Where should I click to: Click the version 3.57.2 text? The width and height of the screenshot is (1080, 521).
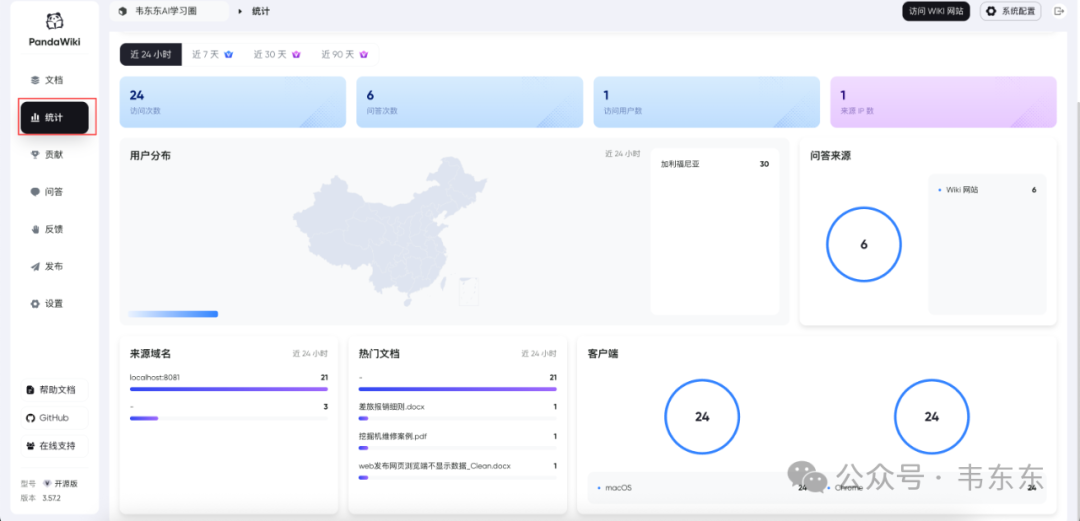(52, 497)
